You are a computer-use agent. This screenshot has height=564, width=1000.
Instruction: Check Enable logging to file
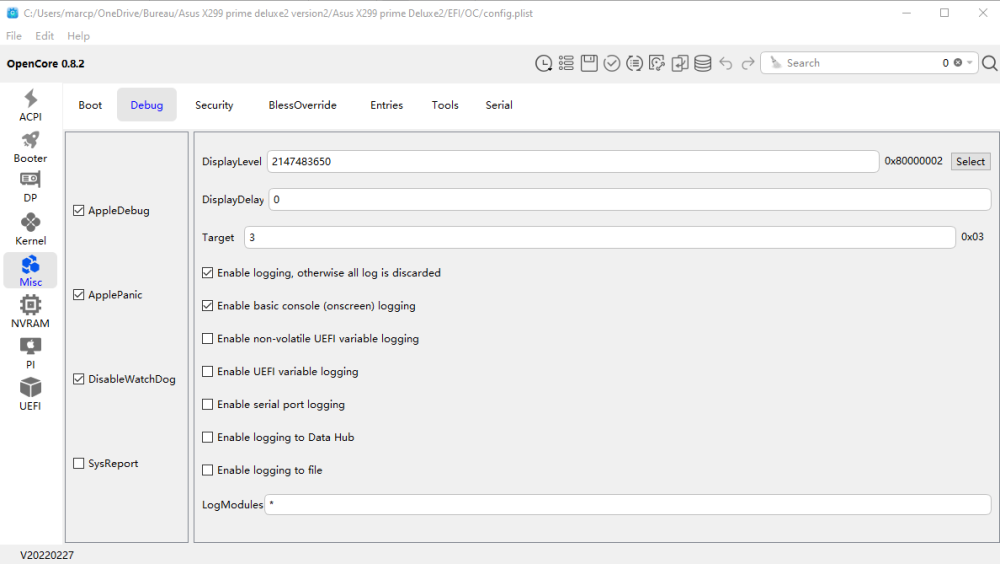click(207, 470)
